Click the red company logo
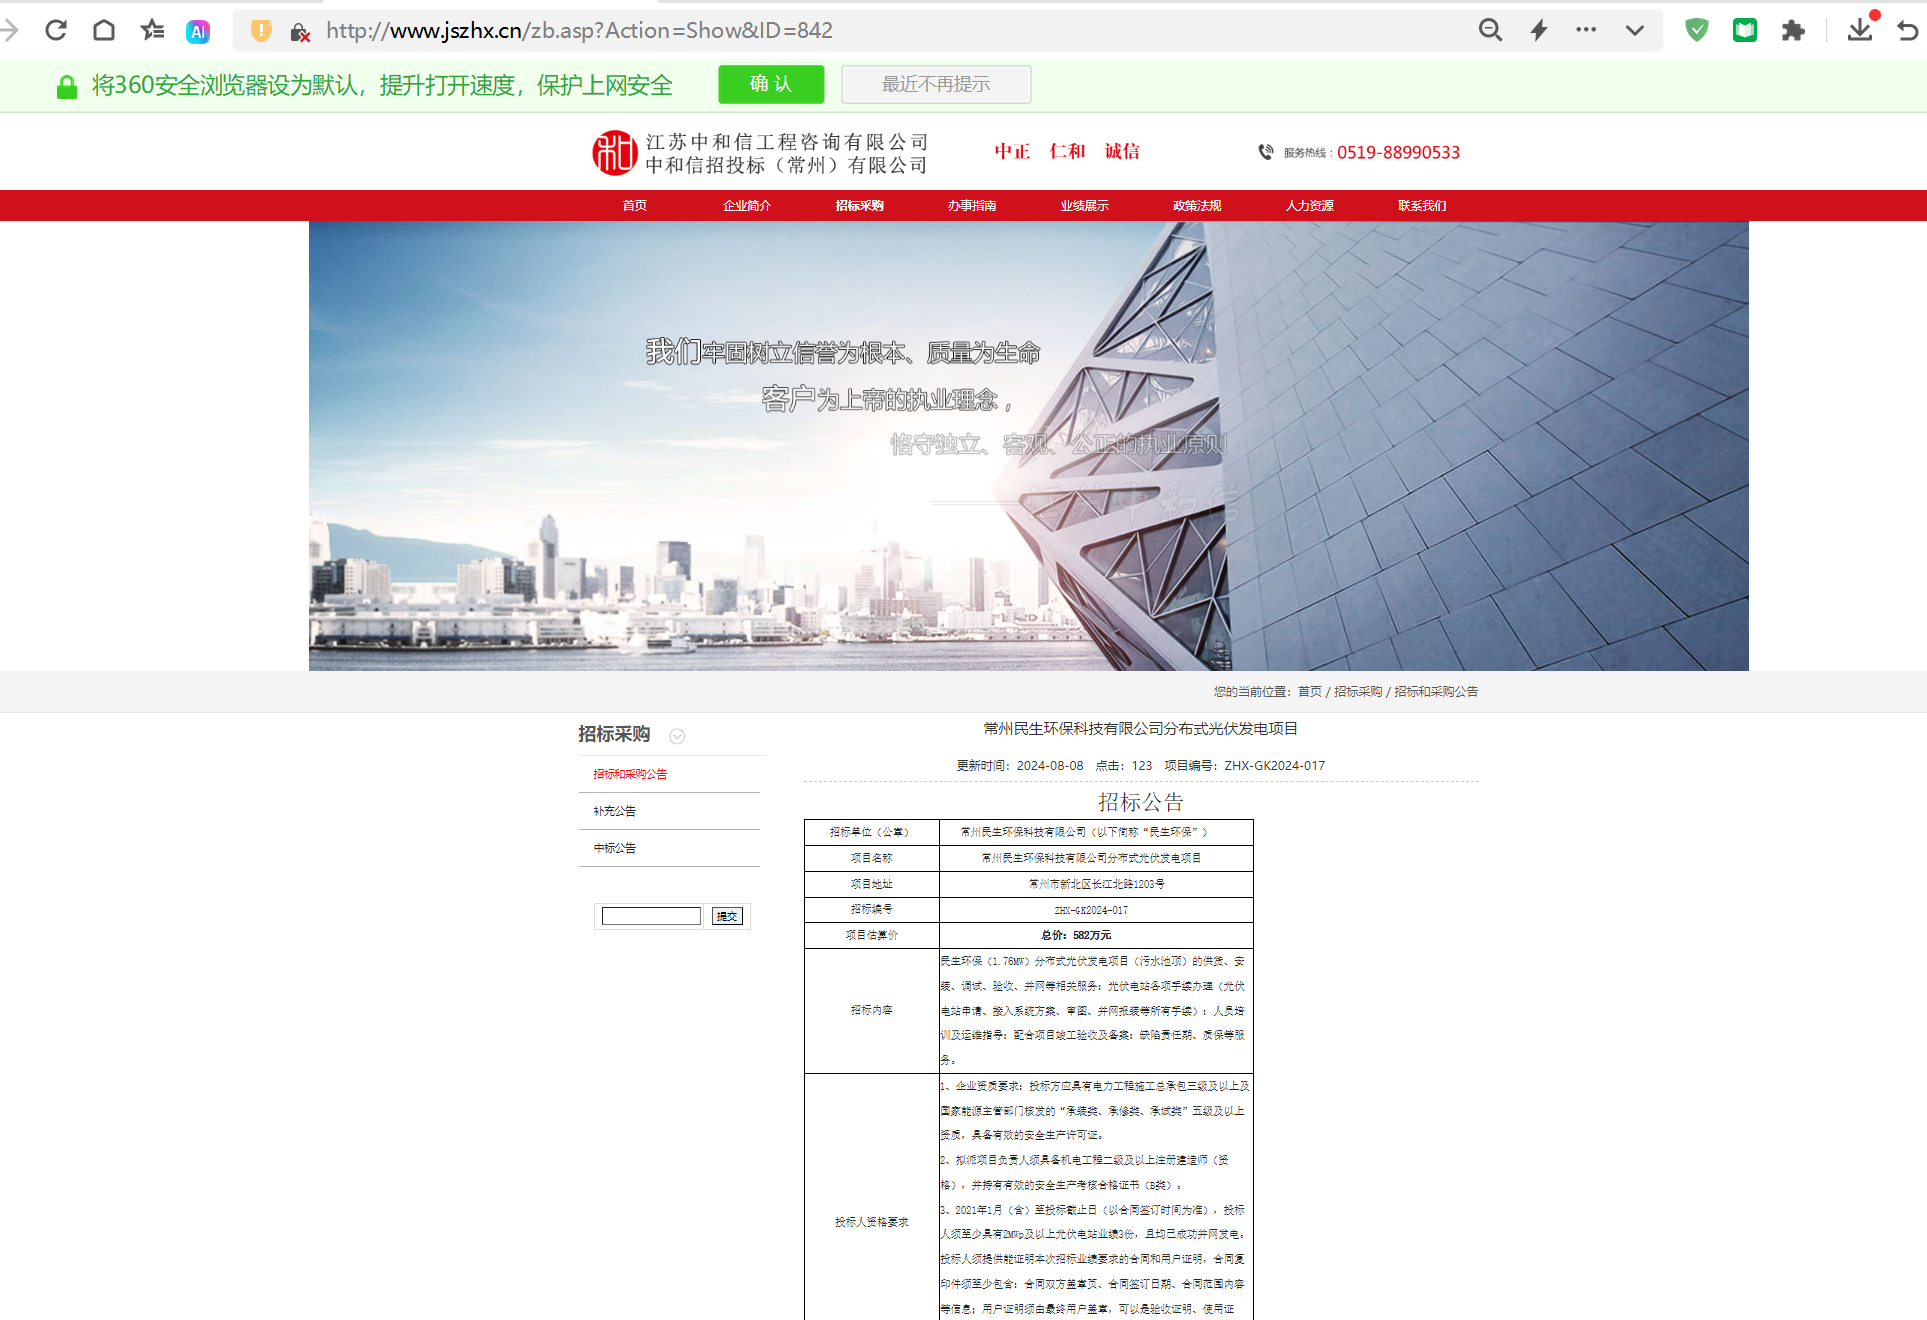This screenshot has width=1927, height=1320. pos(614,153)
